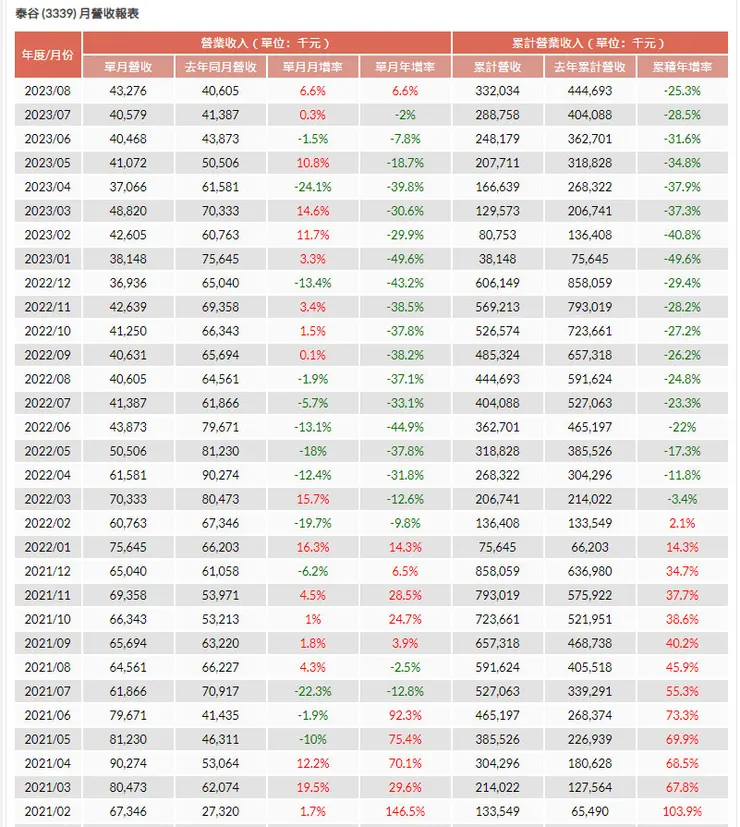Click the -22.3% value in 2021/07 row

pyautogui.click(x=313, y=690)
